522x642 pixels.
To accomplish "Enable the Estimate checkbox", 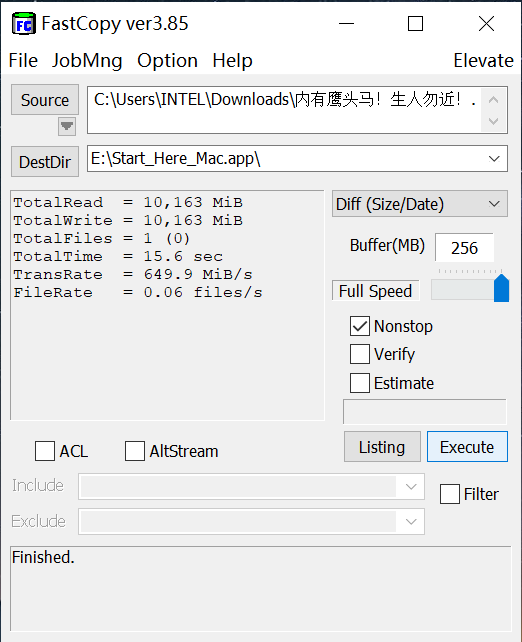I will pos(360,383).
